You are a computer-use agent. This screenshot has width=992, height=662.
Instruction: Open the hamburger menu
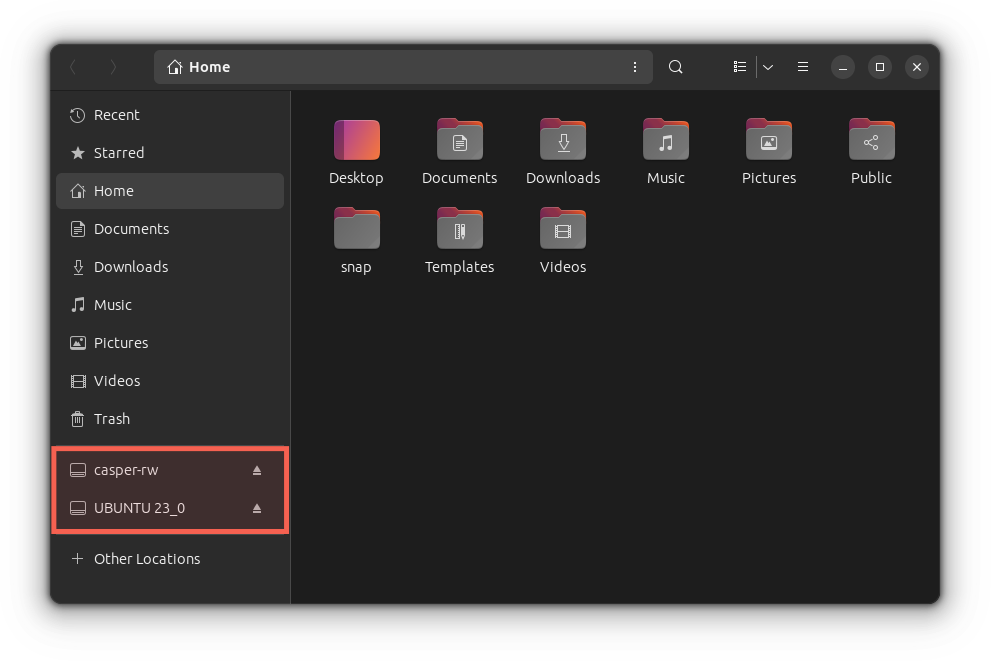coord(803,66)
